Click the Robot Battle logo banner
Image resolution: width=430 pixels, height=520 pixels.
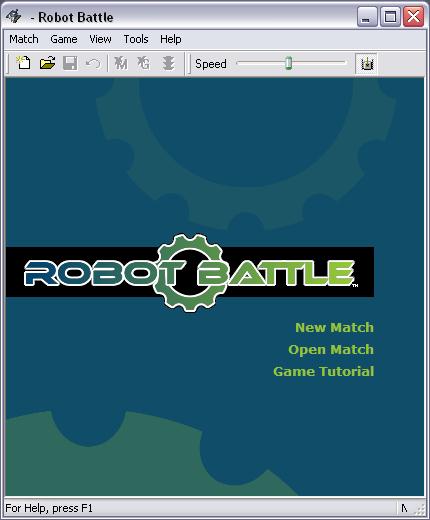pyautogui.click(x=190, y=272)
